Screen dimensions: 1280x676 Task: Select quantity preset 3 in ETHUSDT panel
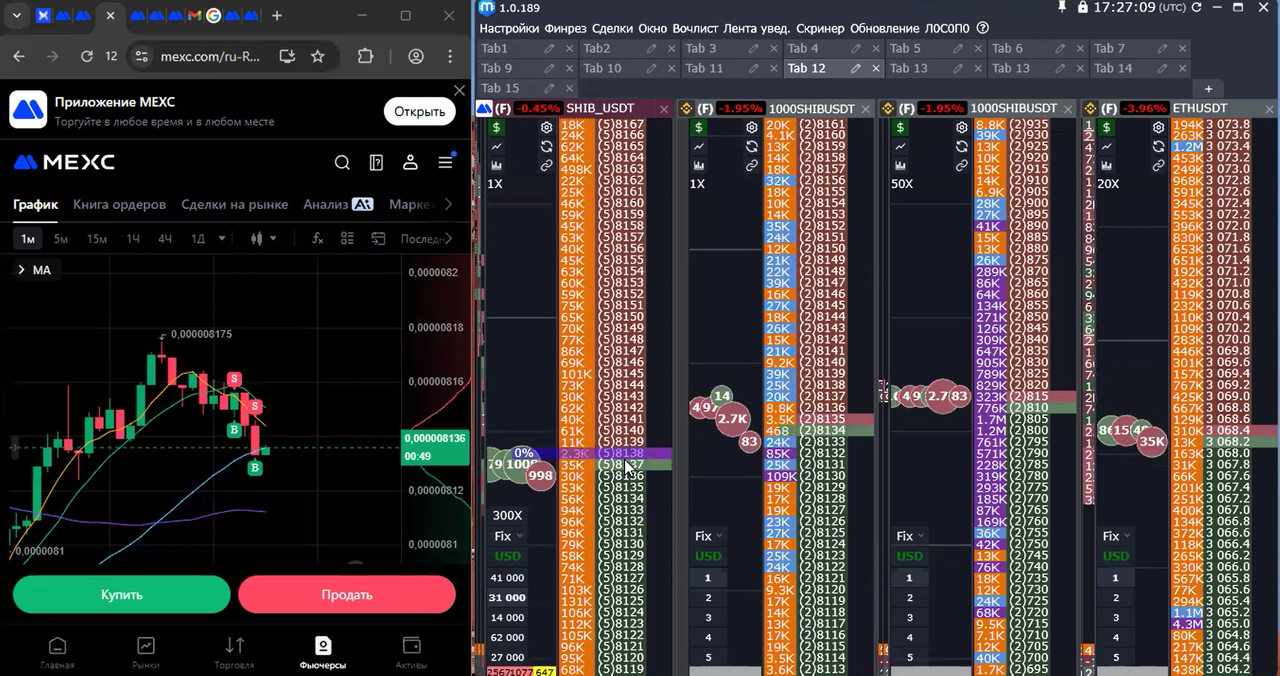[1118, 617]
